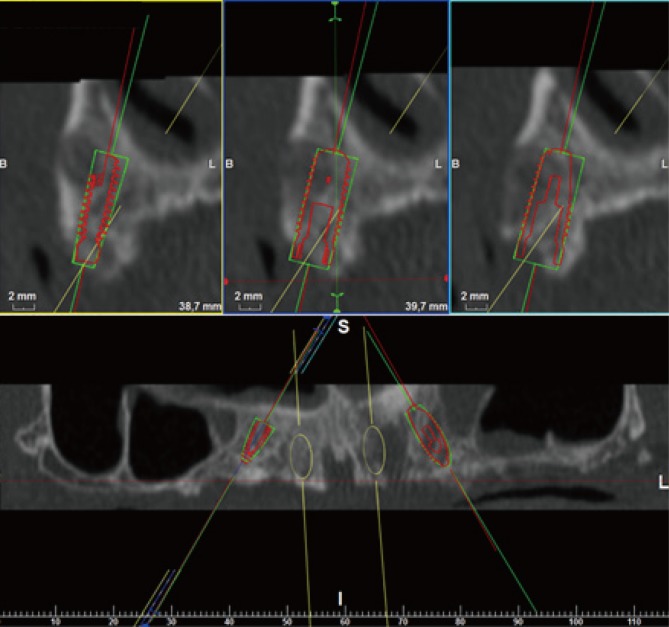Click the 39,7 mm slice position label

coord(424,305)
